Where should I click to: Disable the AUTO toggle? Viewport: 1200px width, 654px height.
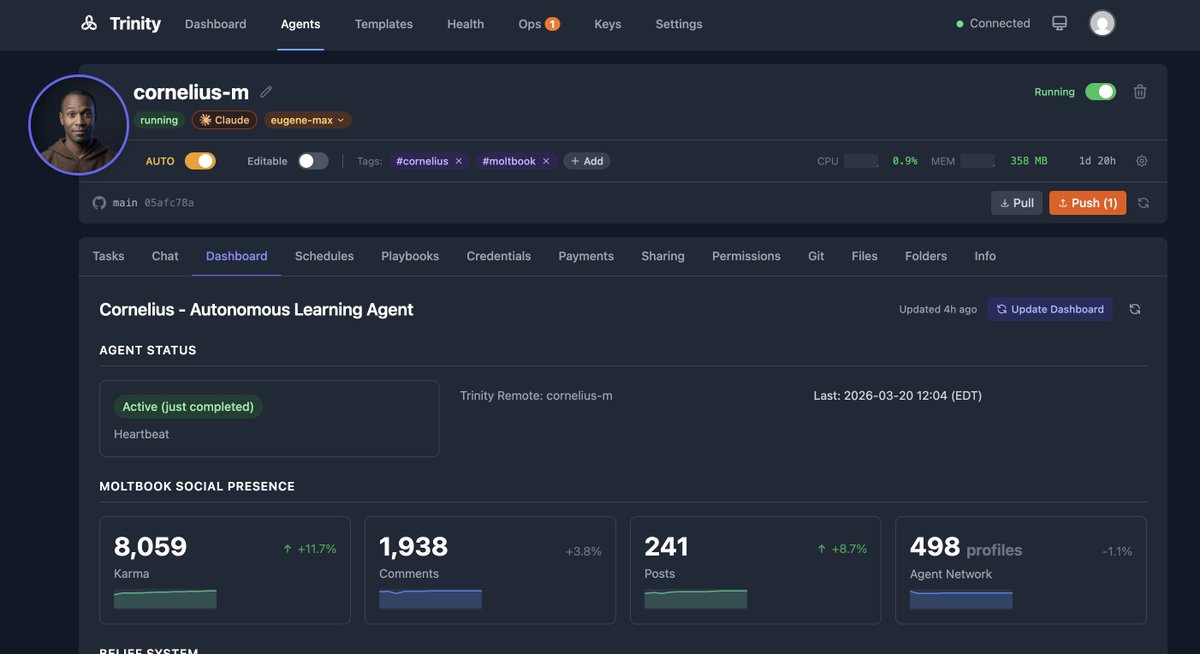199,159
